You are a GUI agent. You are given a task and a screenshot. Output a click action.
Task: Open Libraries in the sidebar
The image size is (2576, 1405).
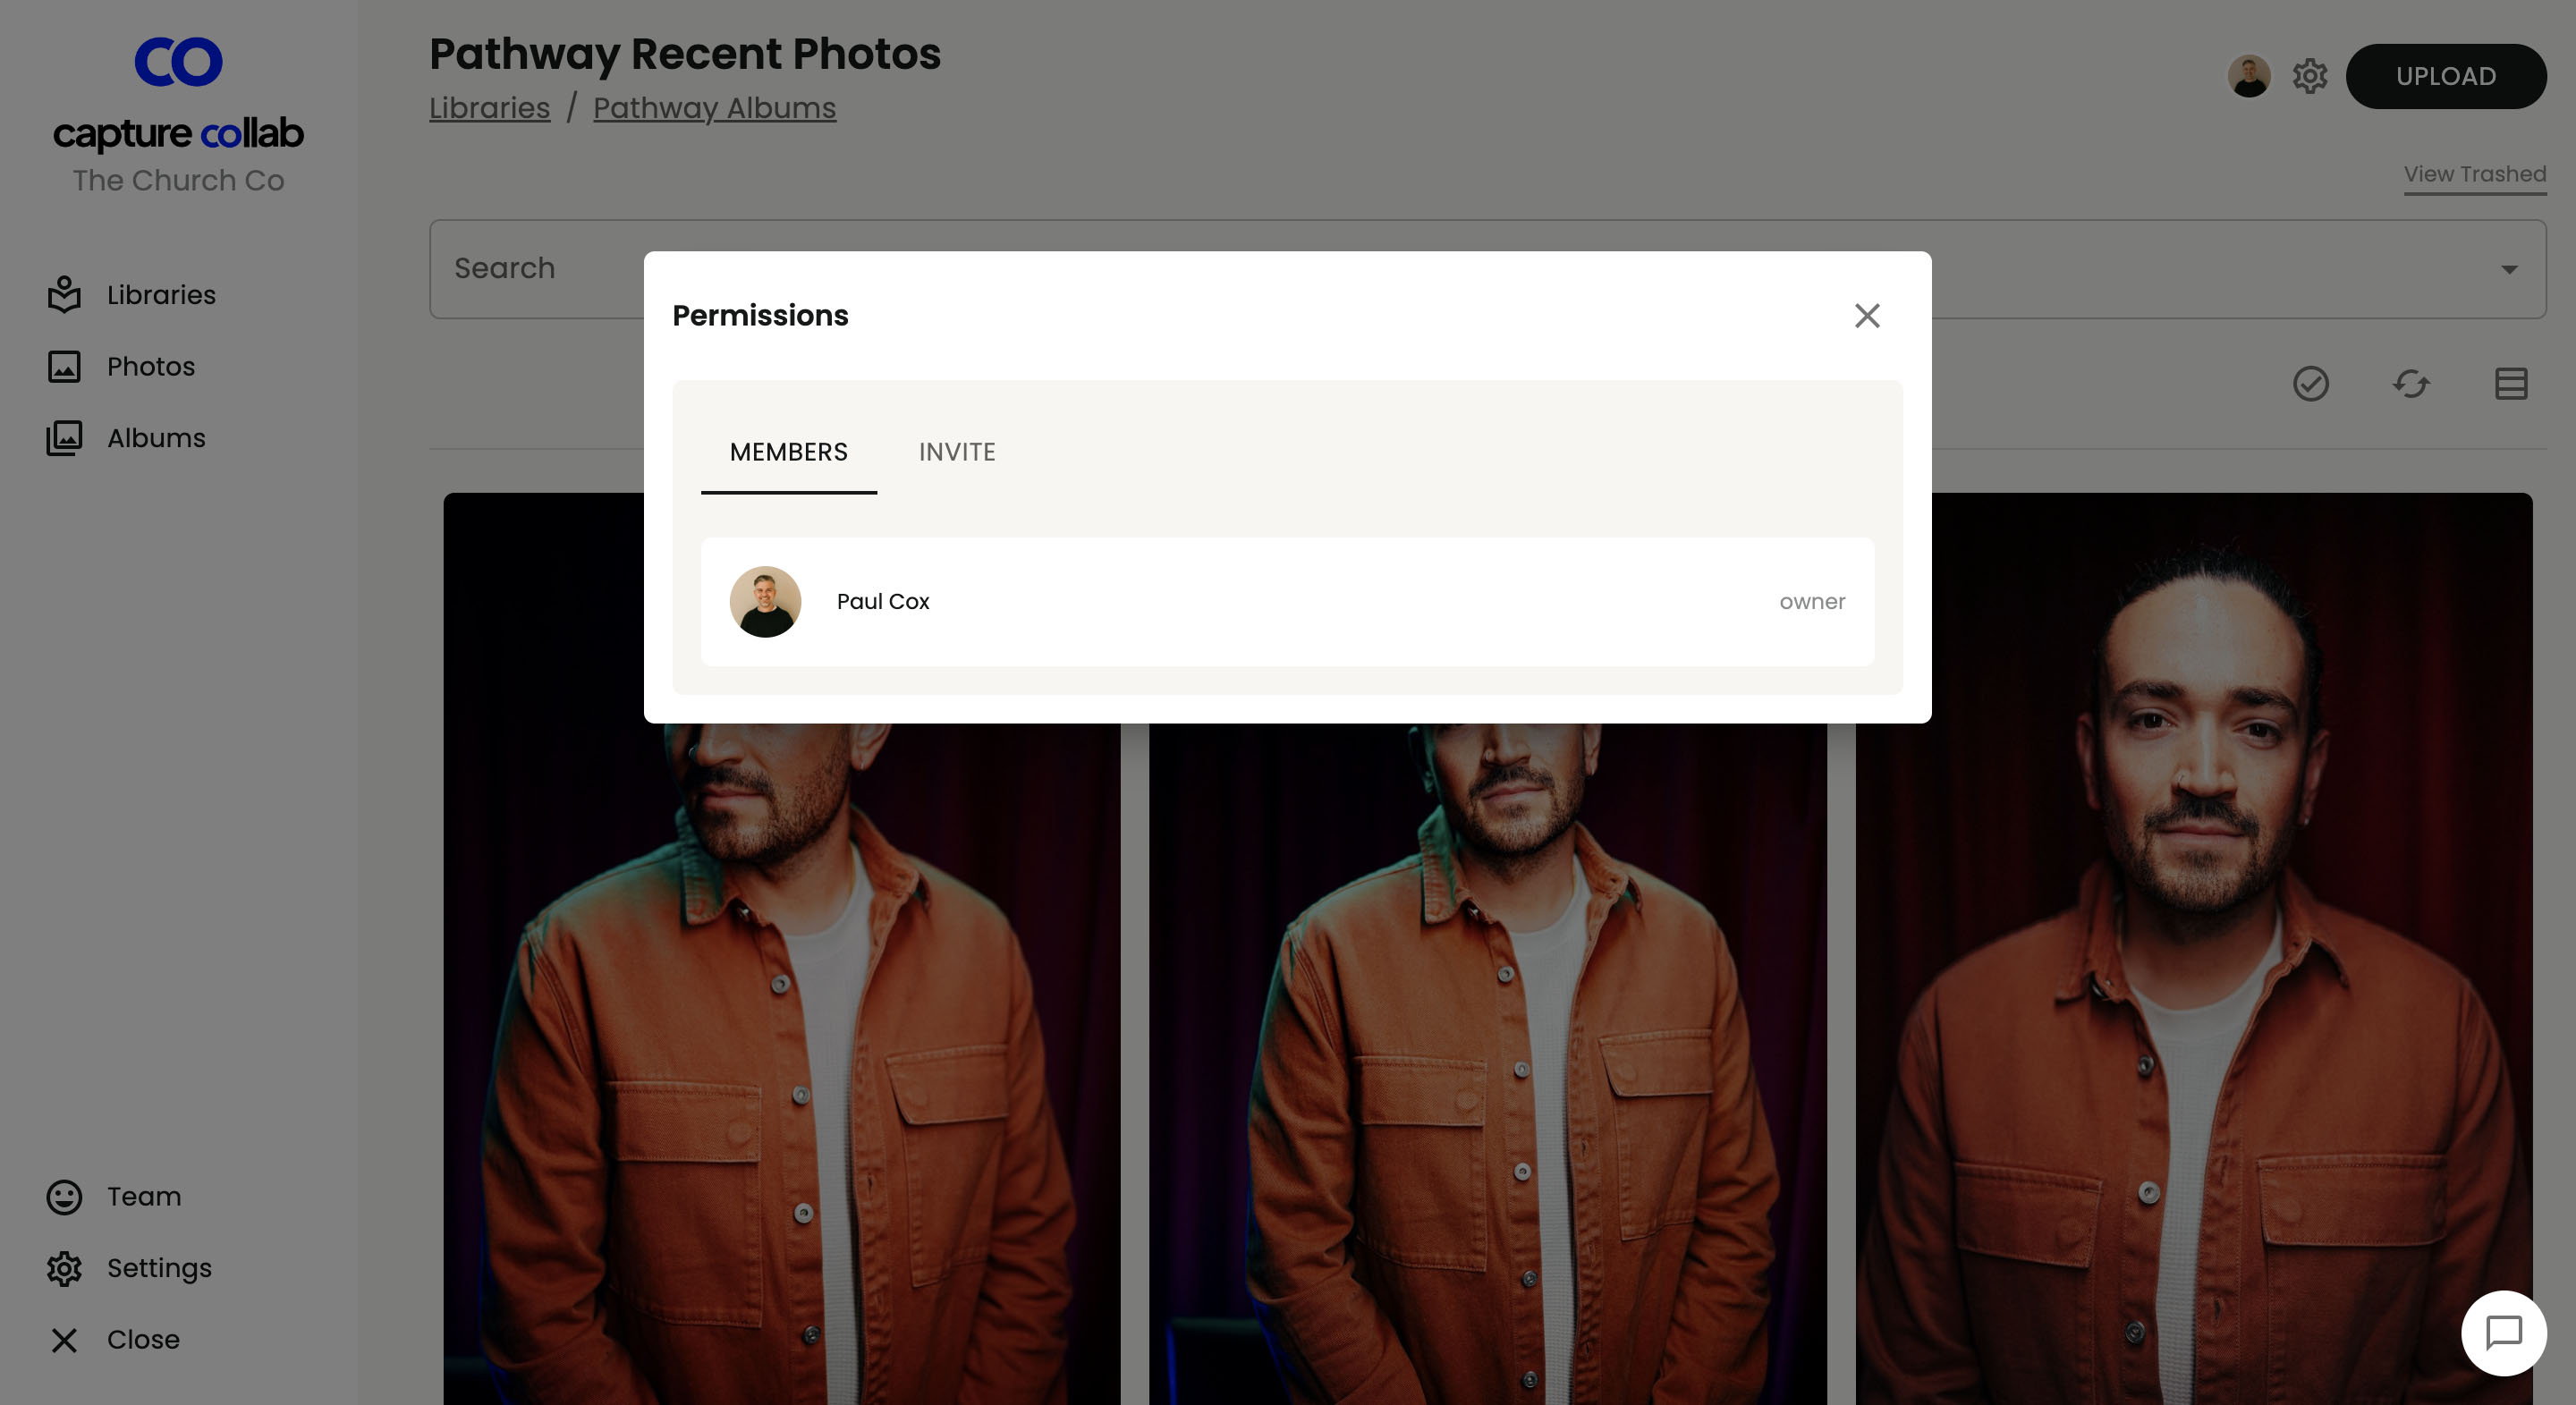tap(160, 295)
